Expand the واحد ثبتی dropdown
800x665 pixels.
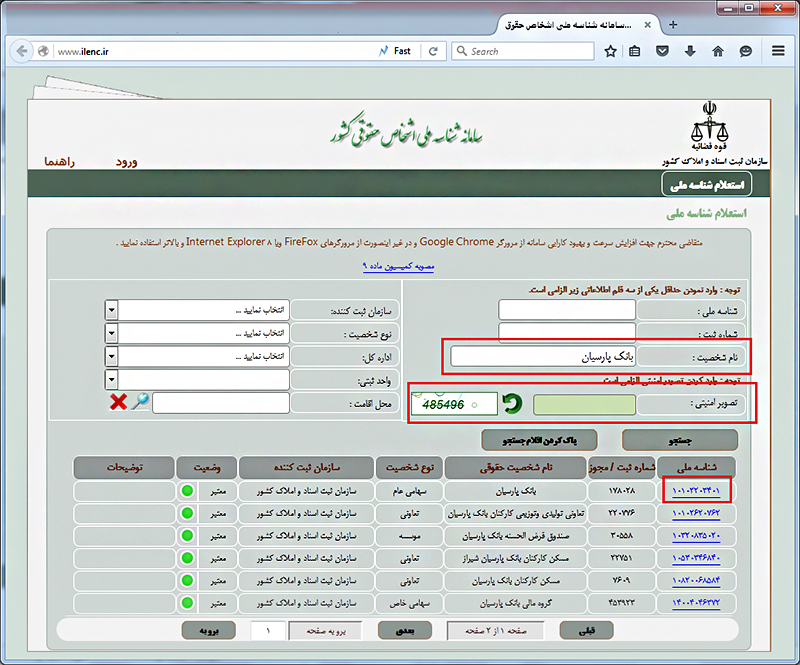[x=111, y=379]
